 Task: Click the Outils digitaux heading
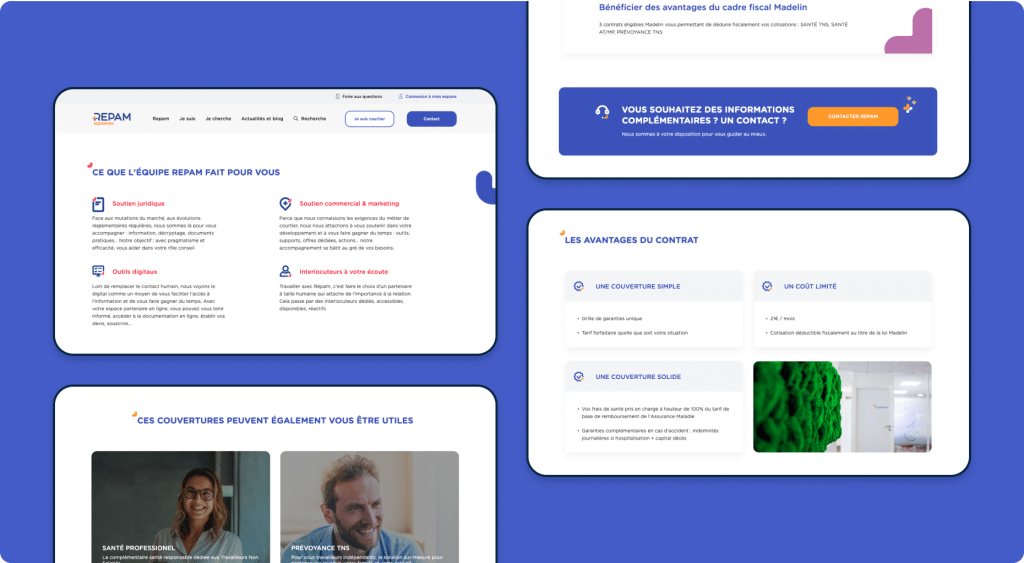[135, 272]
